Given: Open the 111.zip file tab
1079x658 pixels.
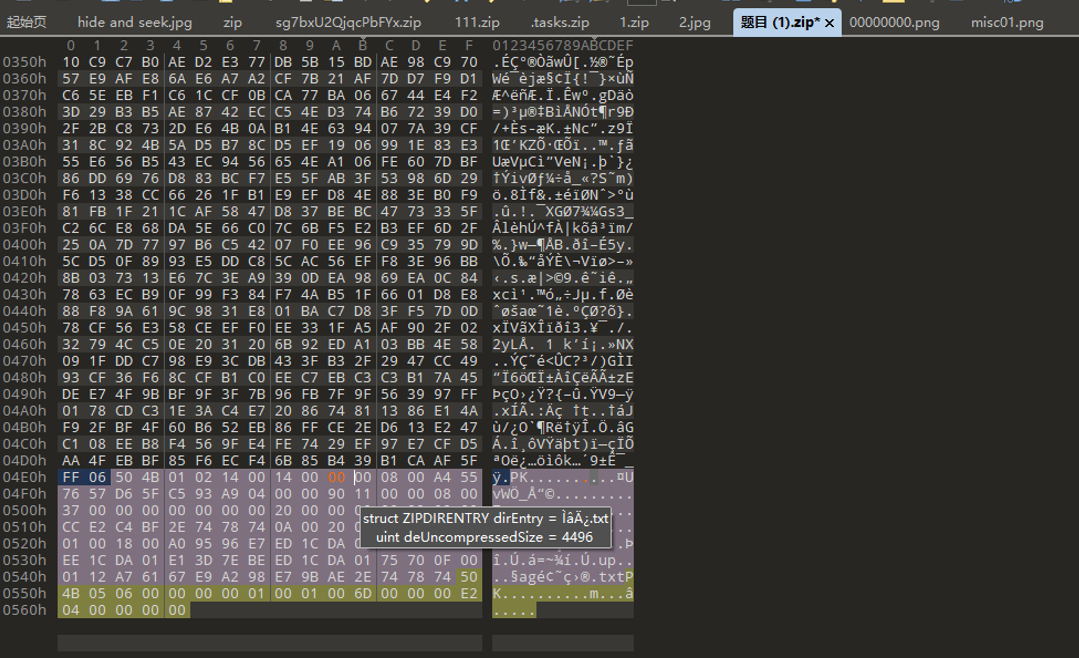Looking at the screenshot, I should tap(477, 22).
